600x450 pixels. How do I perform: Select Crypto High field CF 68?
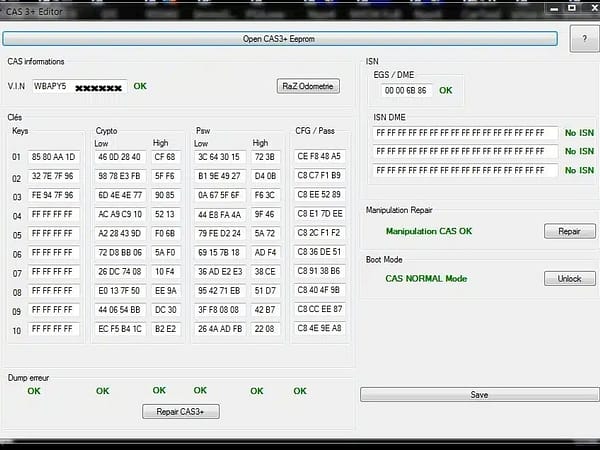(x=166, y=157)
